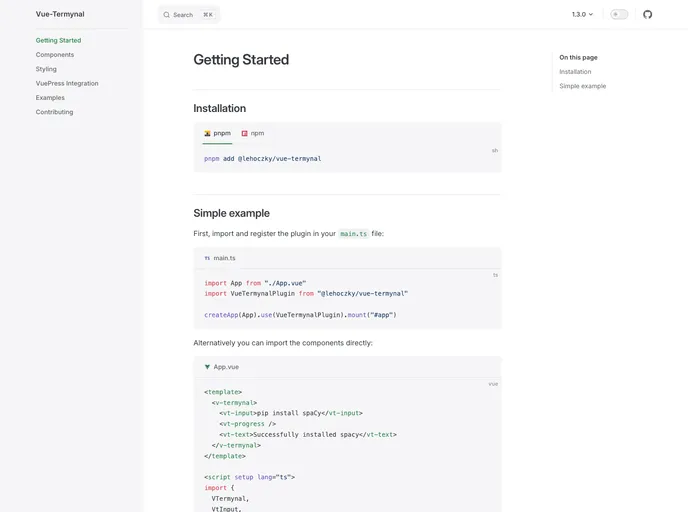Switch to the npm tab
Viewport: 688px width, 512px height.
(257, 133)
